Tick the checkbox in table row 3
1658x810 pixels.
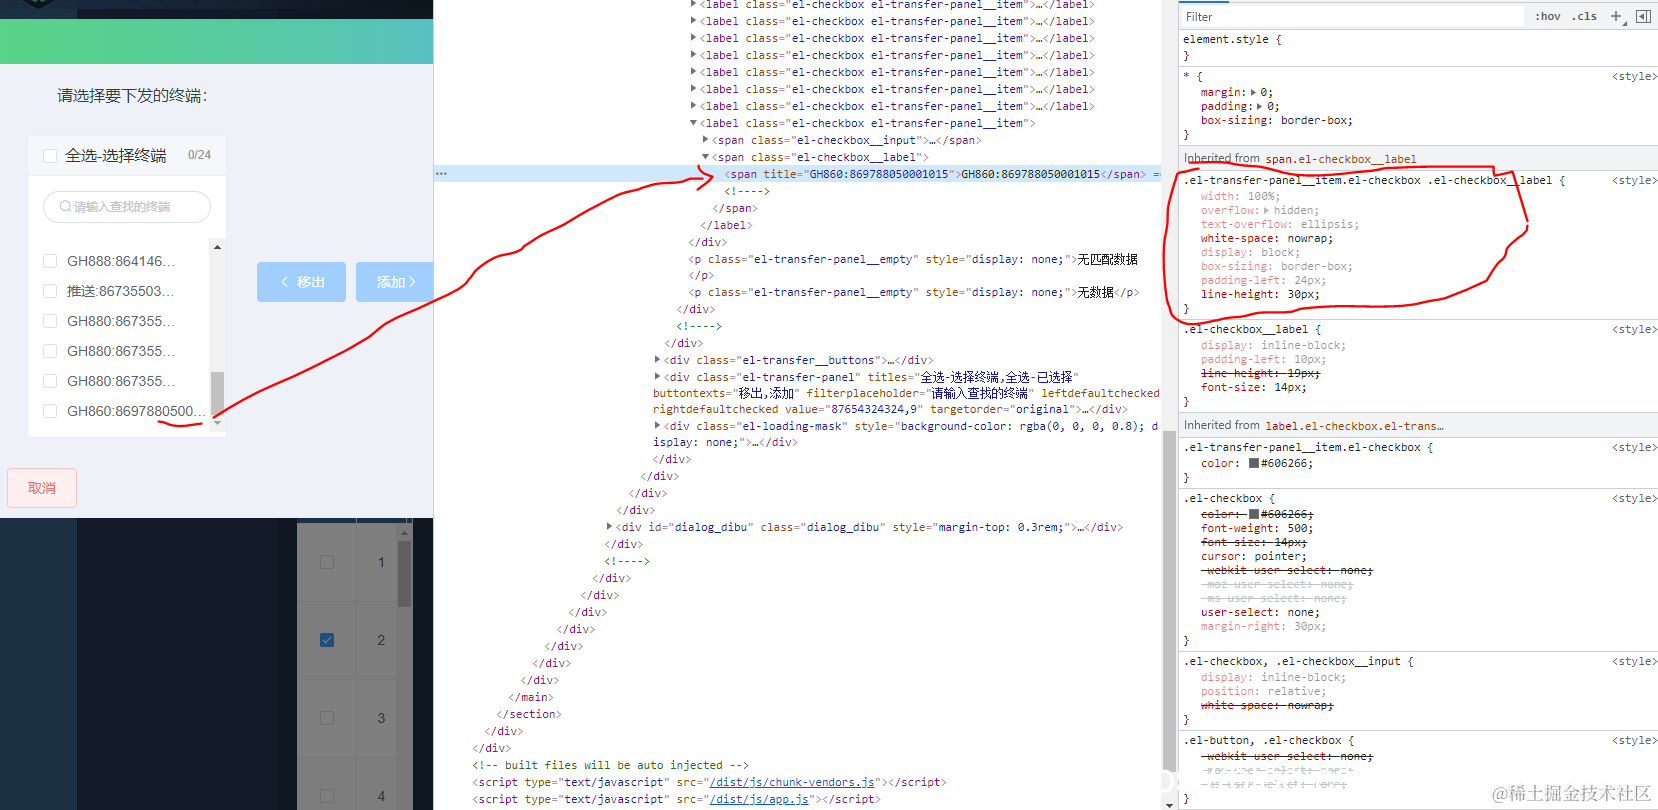point(327,718)
